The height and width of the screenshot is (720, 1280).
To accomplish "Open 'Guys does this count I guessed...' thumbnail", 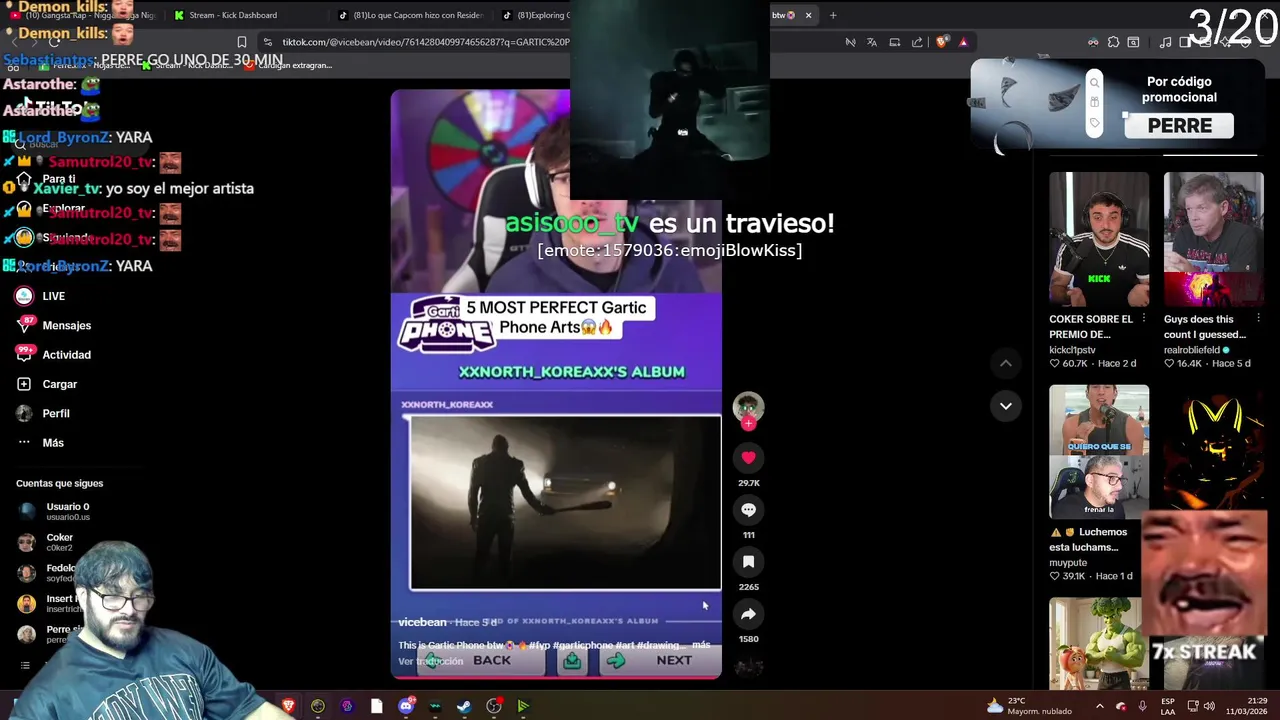I will point(1213,239).
